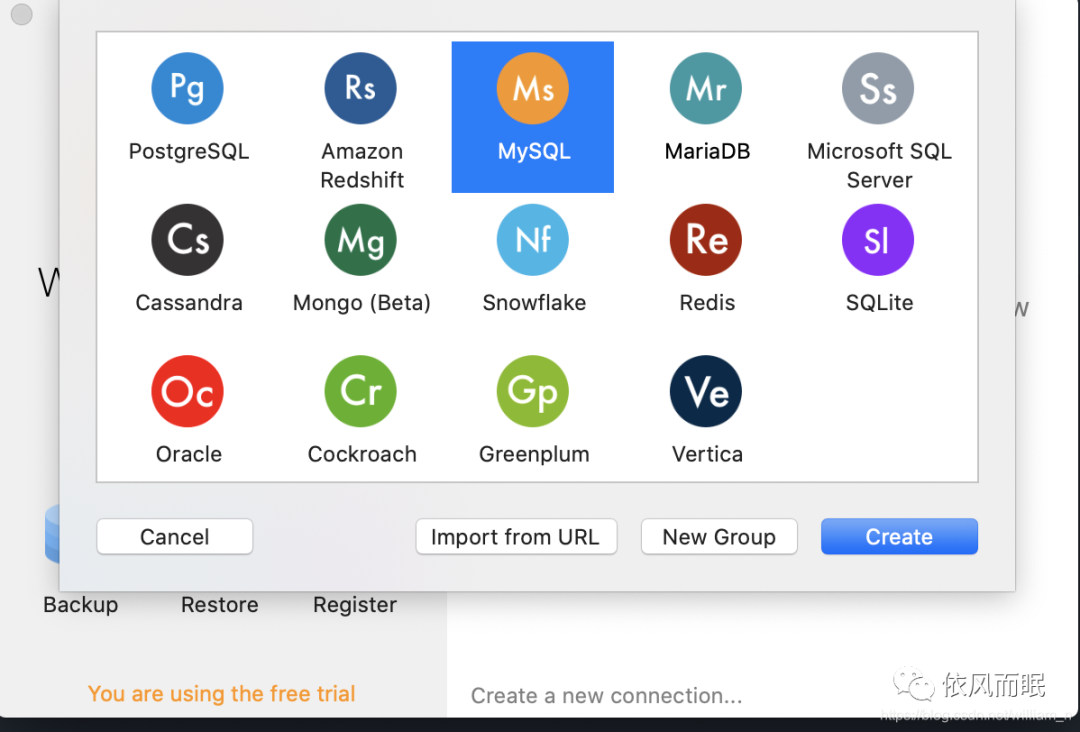1080x732 pixels.
Task: Open Import from URL
Action: (516, 536)
